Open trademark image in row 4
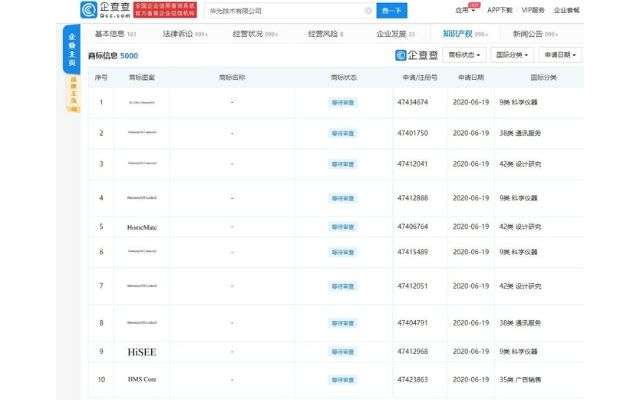 [142, 198]
